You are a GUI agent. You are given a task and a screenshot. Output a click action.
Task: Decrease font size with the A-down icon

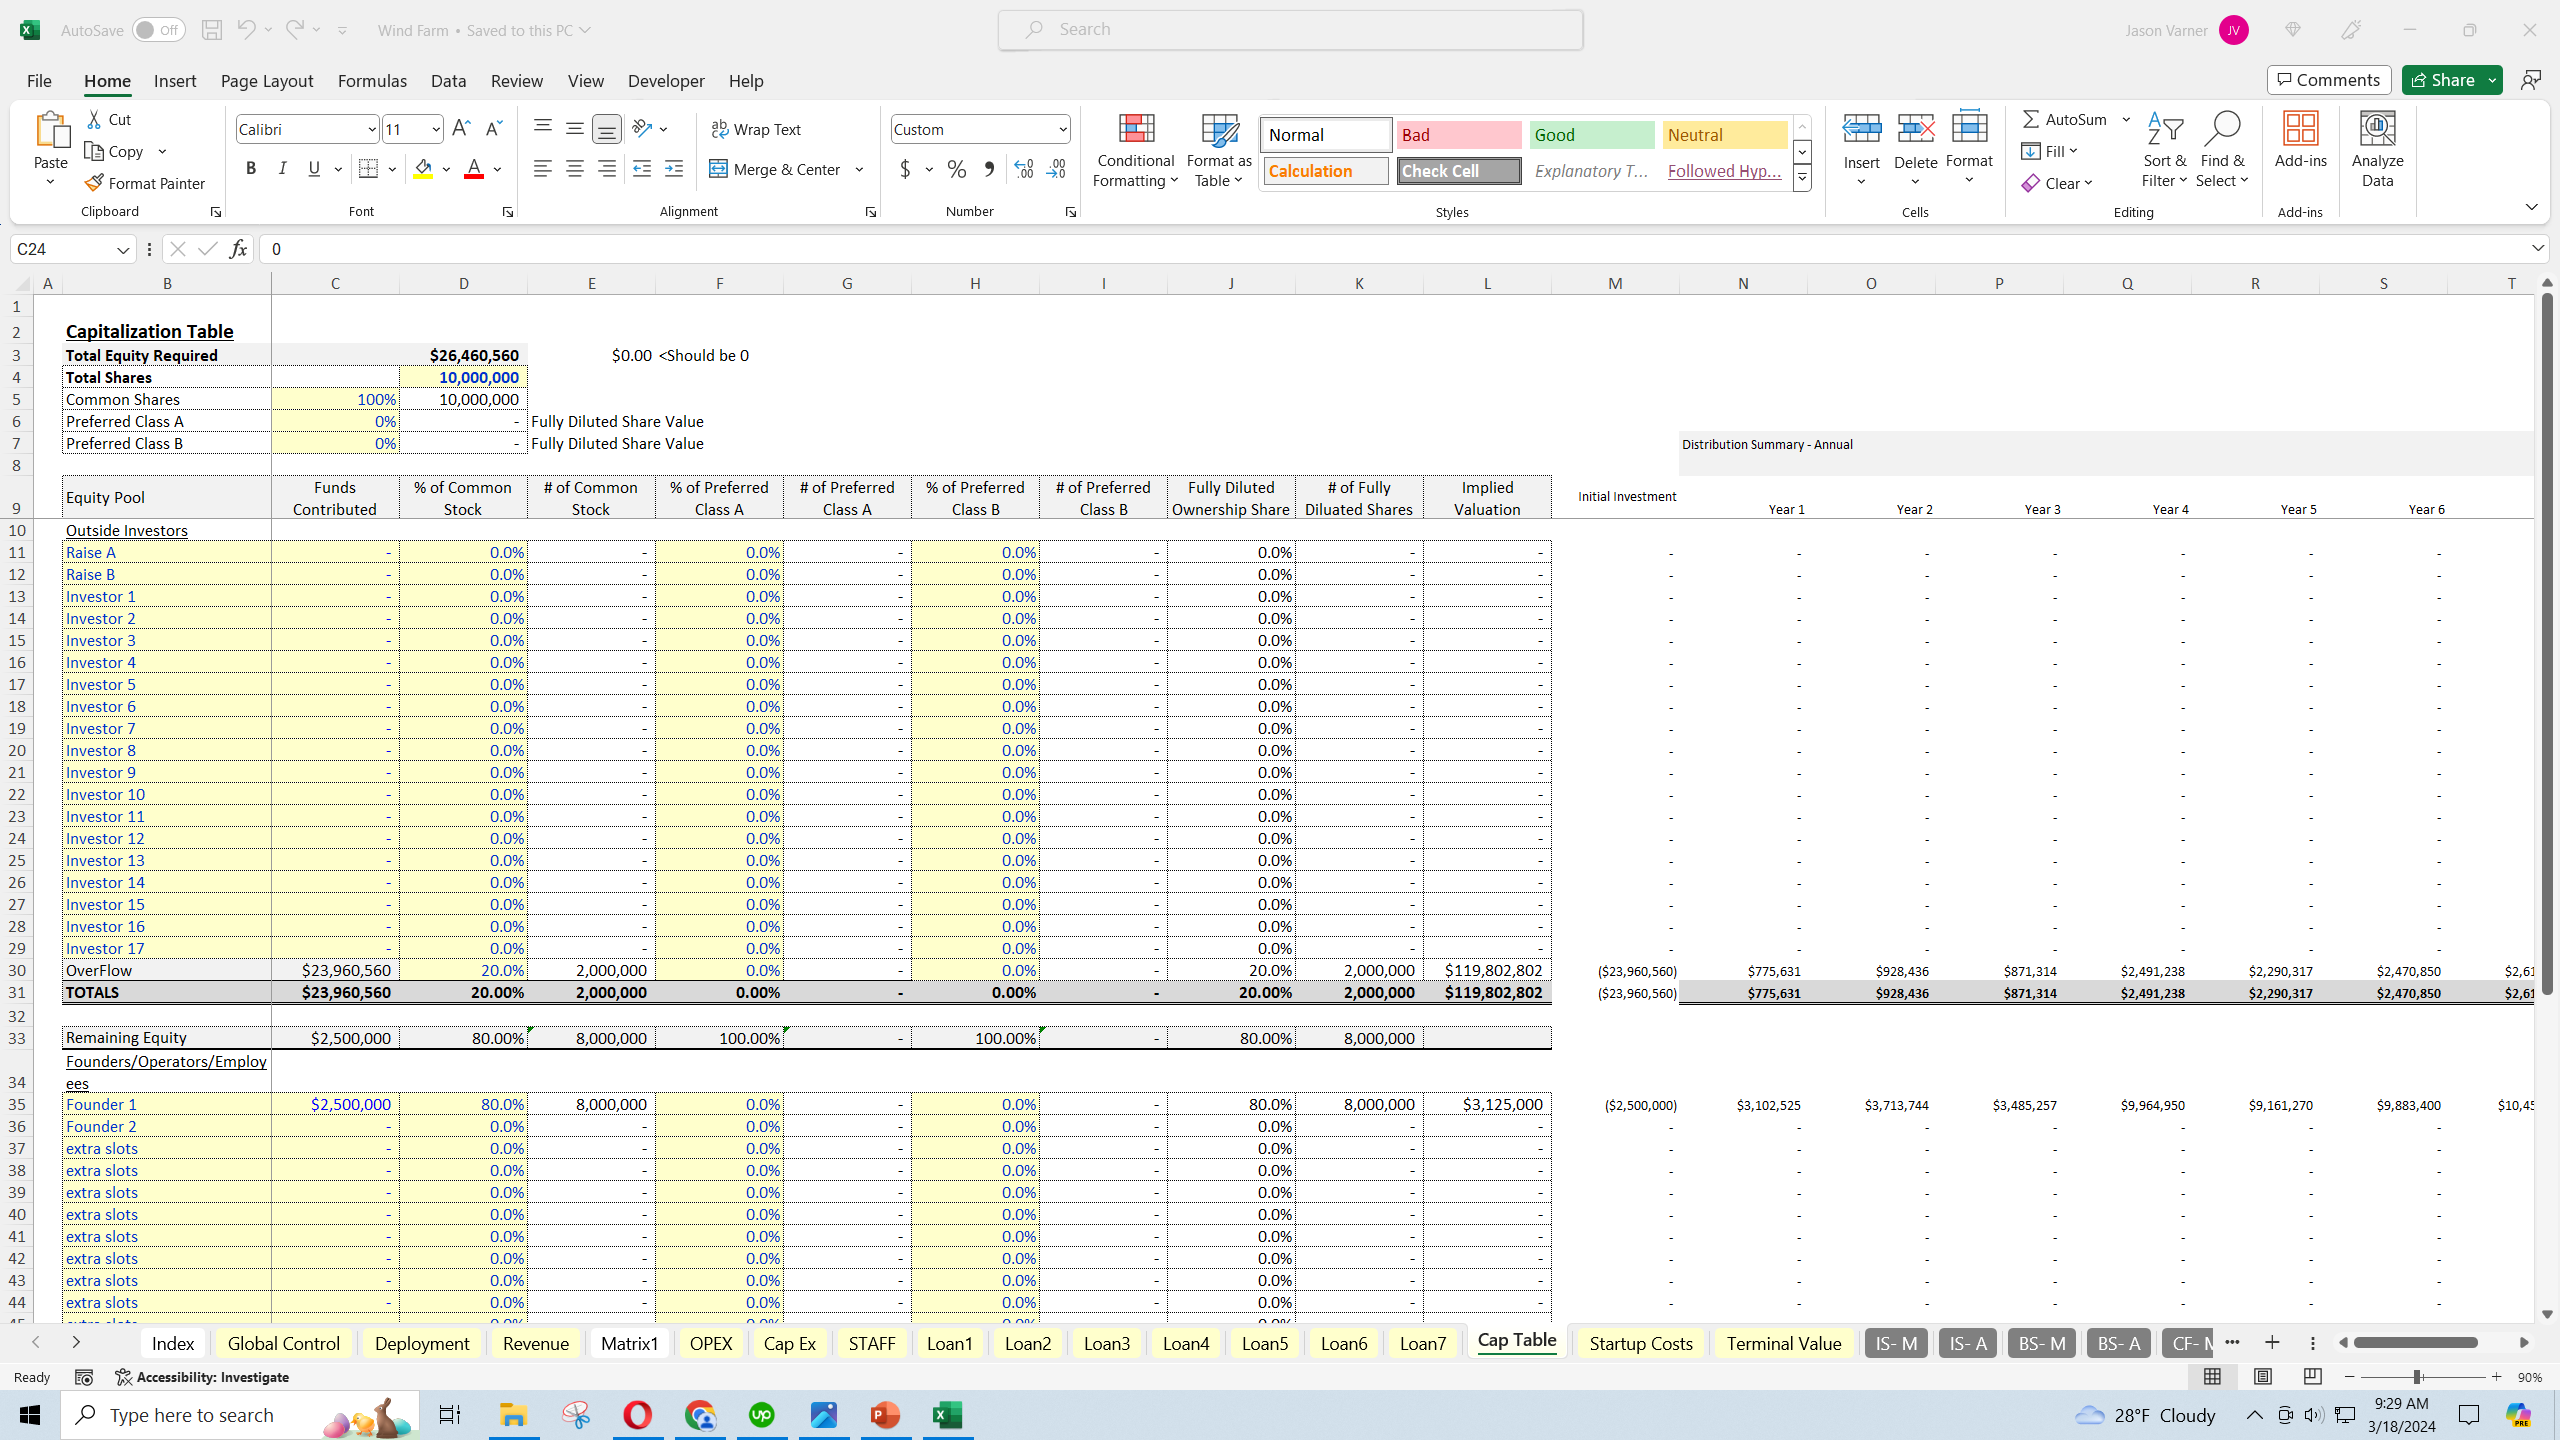point(493,129)
